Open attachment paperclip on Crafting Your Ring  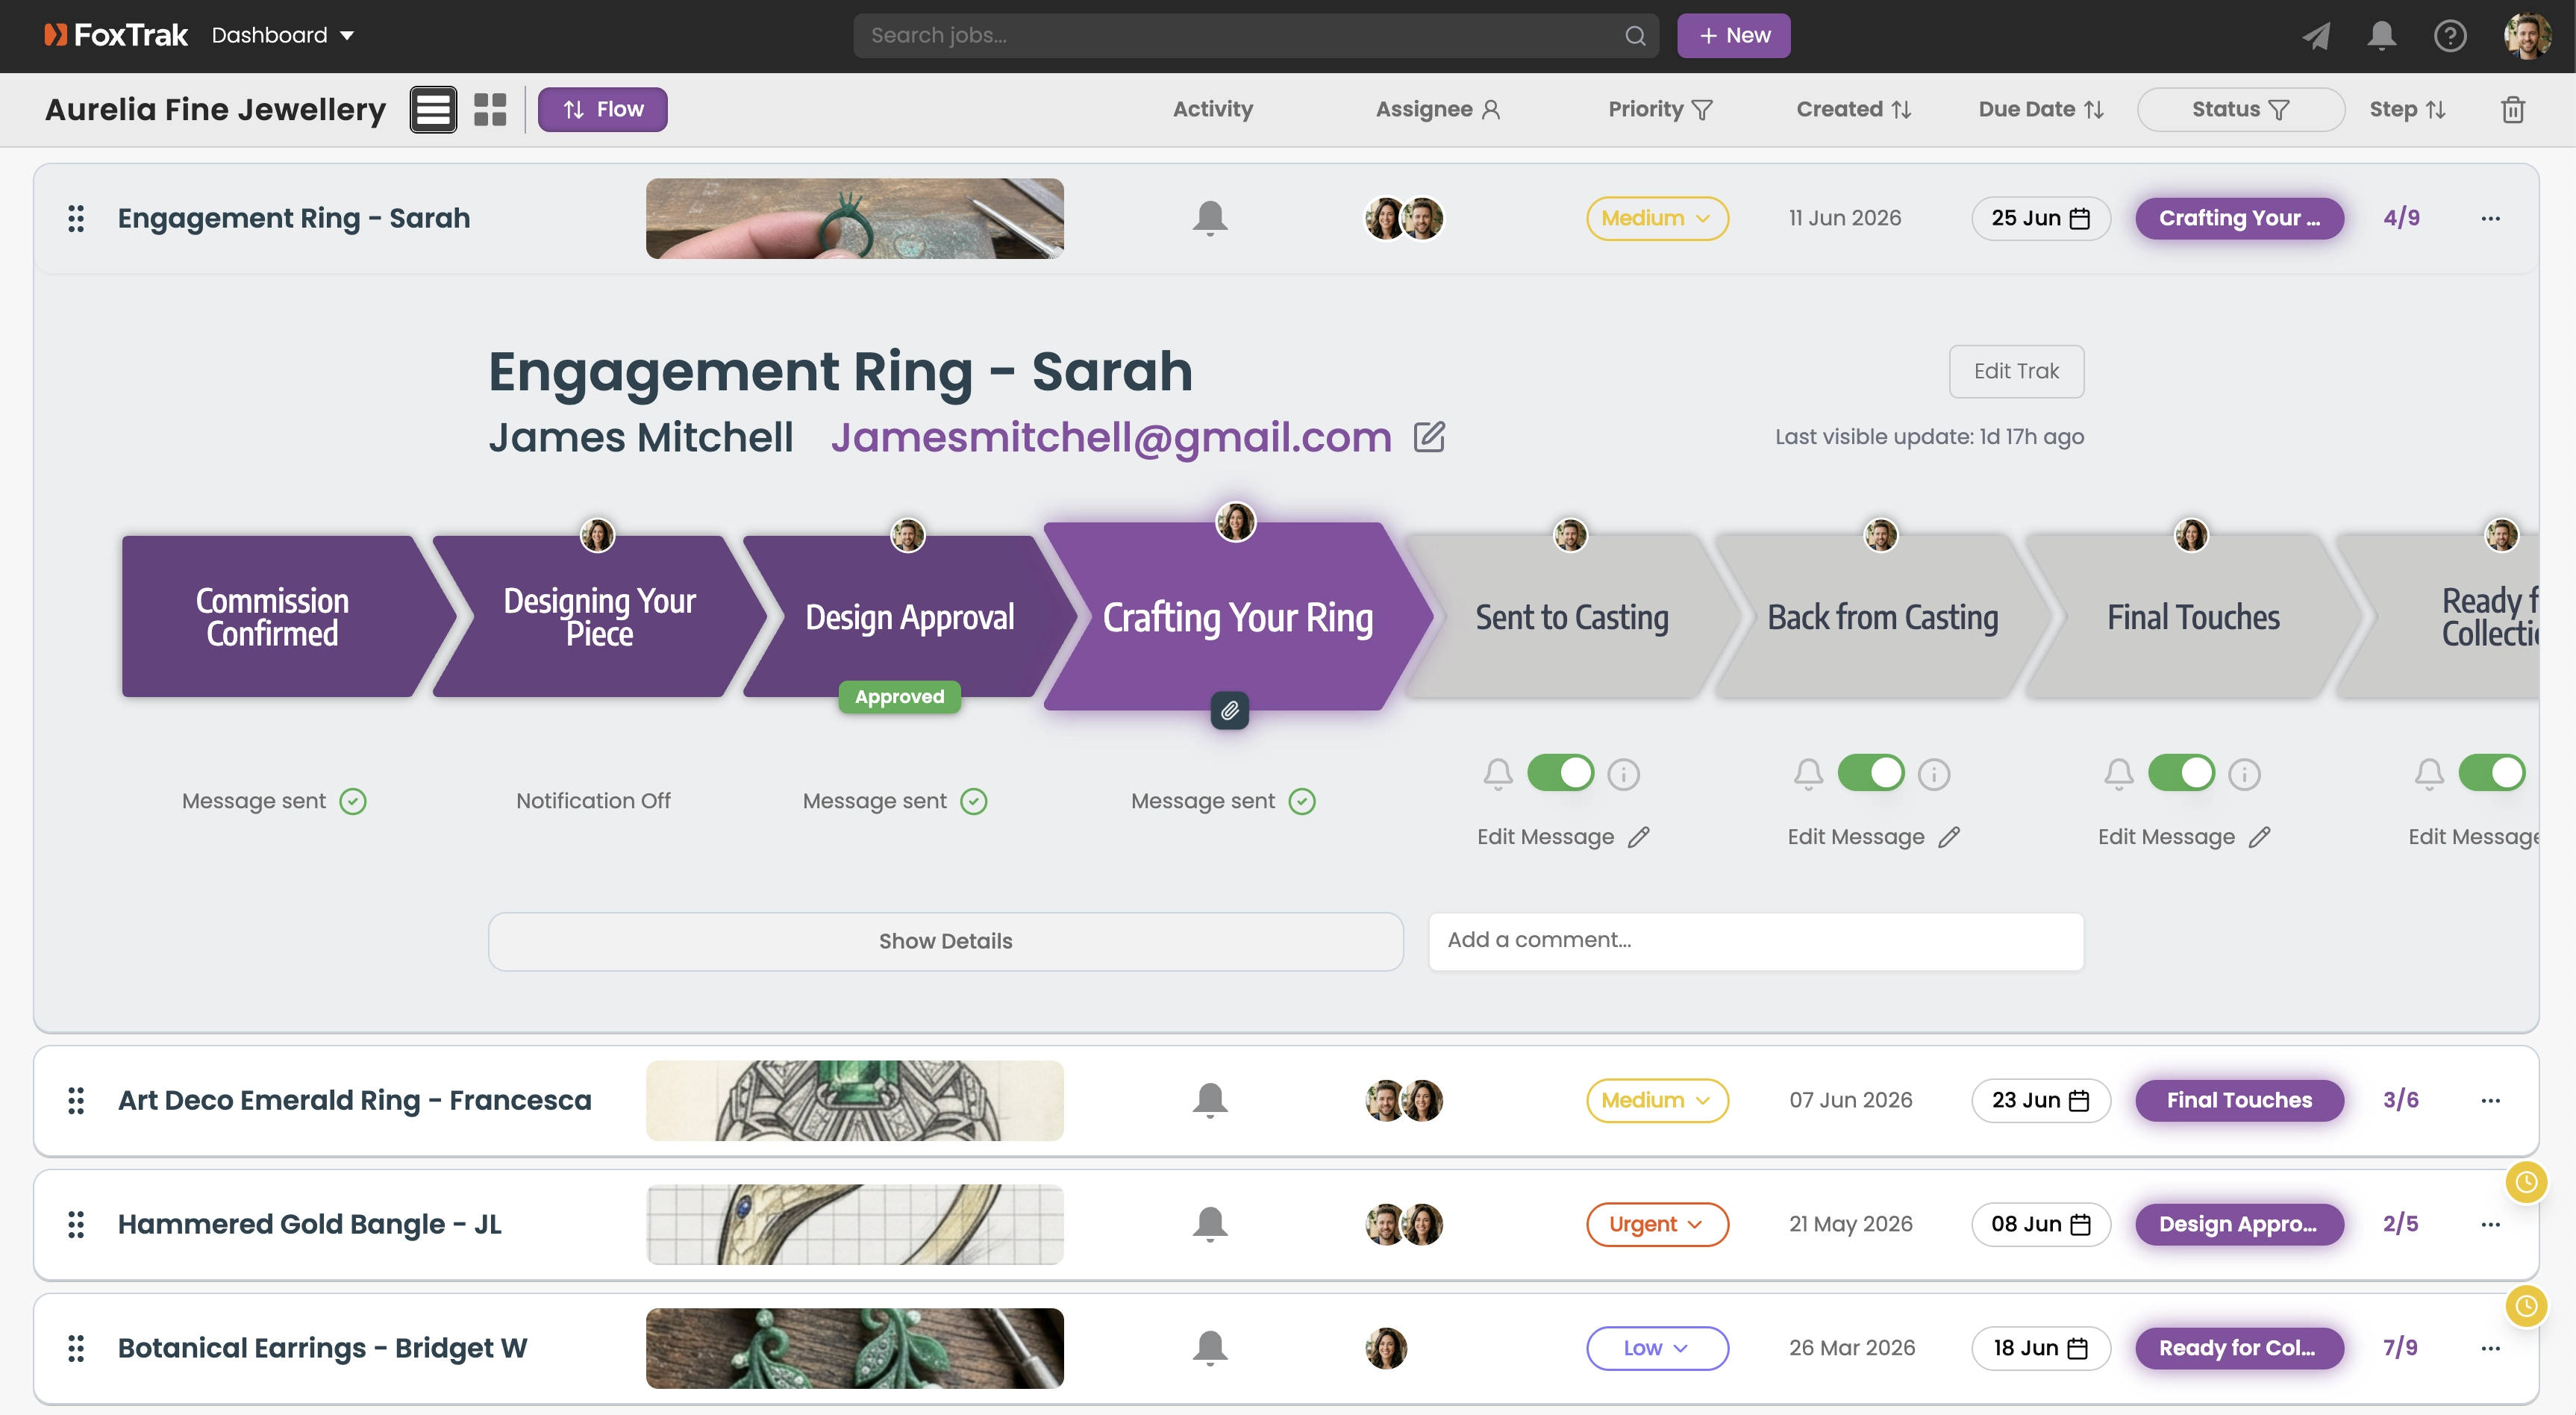pyautogui.click(x=1230, y=710)
